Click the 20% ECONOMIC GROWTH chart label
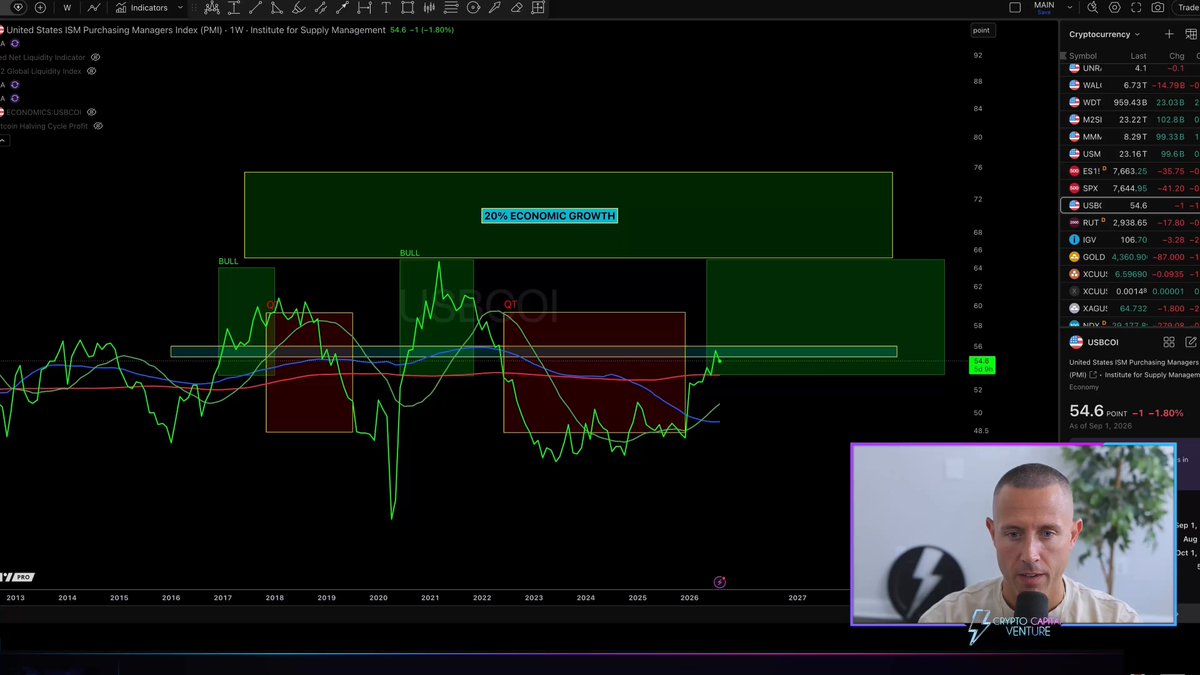 [549, 216]
